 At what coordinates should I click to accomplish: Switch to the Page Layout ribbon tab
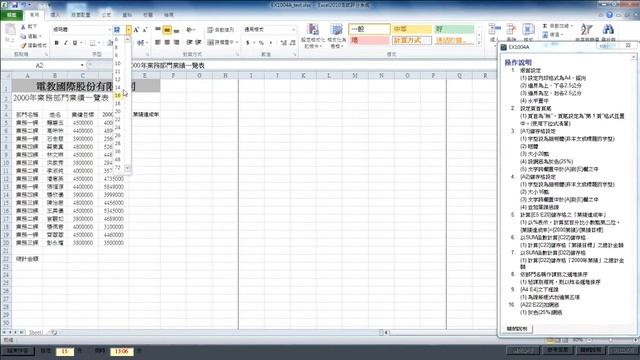tap(81, 15)
